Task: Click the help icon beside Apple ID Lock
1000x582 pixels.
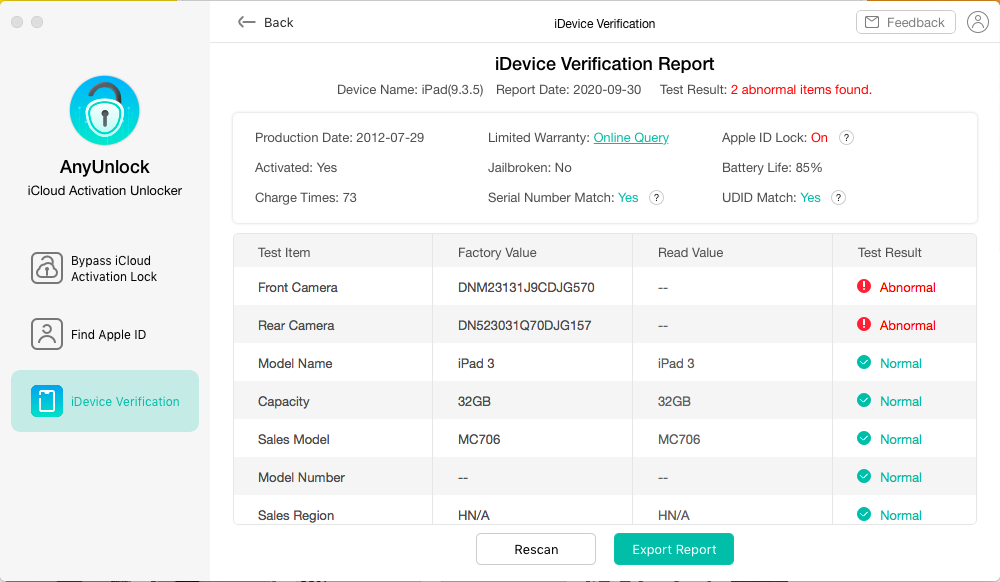Action: (x=846, y=138)
